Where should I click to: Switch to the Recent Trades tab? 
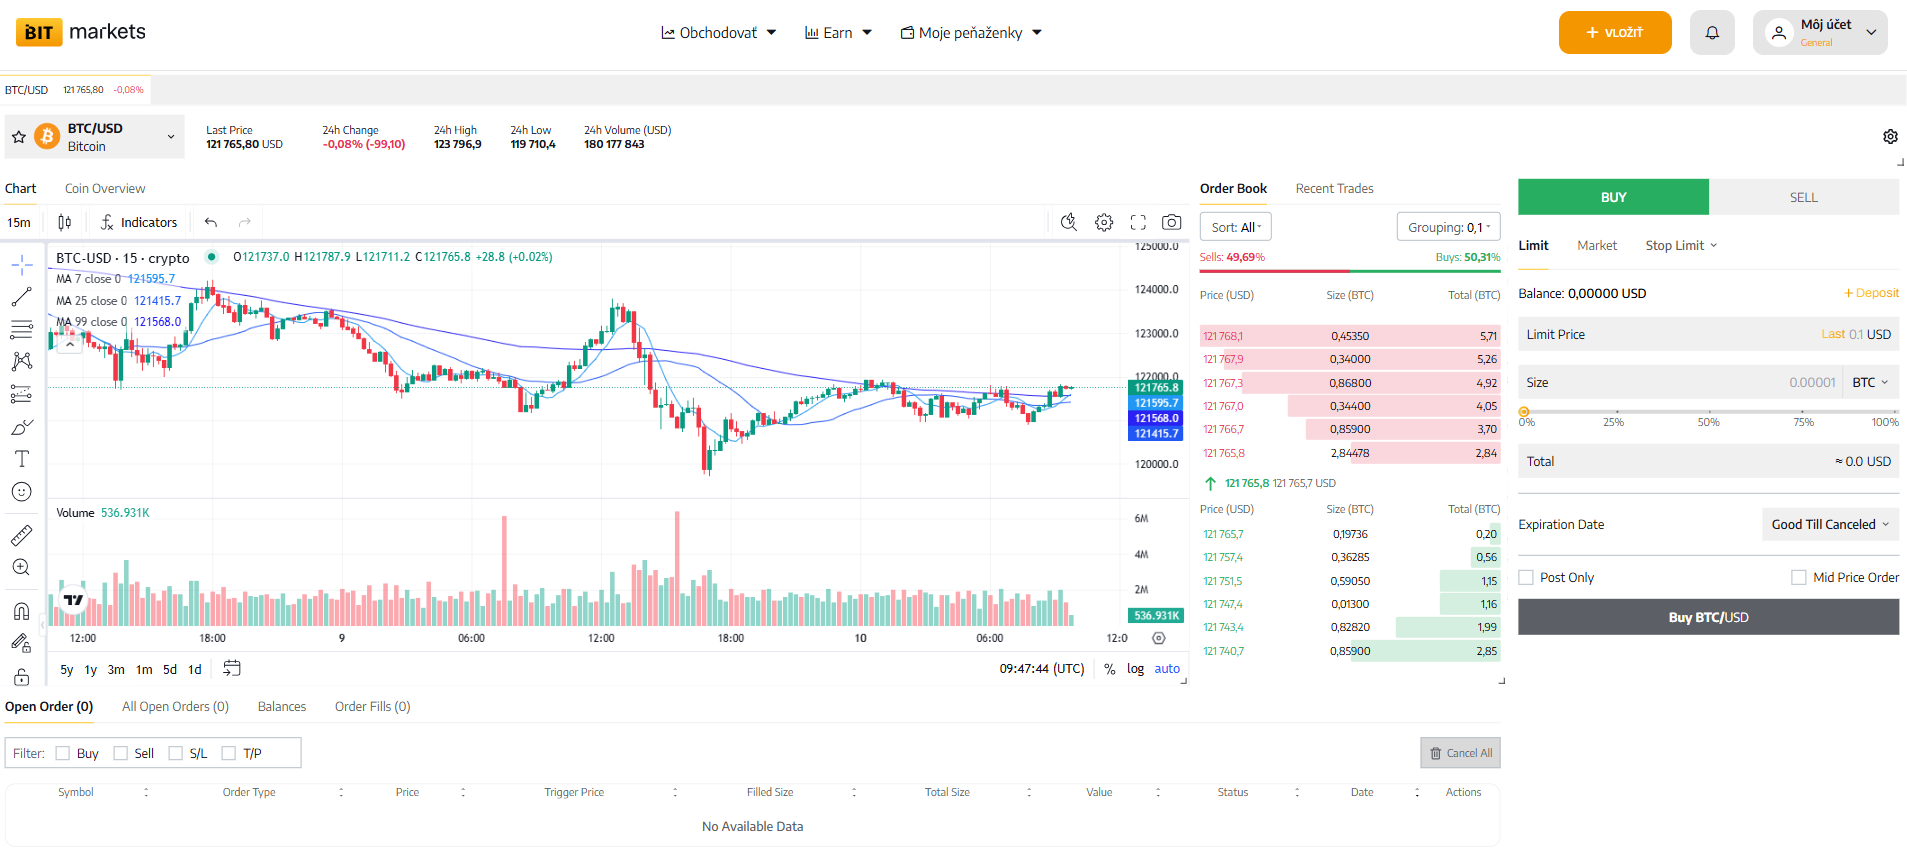[x=1334, y=189]
